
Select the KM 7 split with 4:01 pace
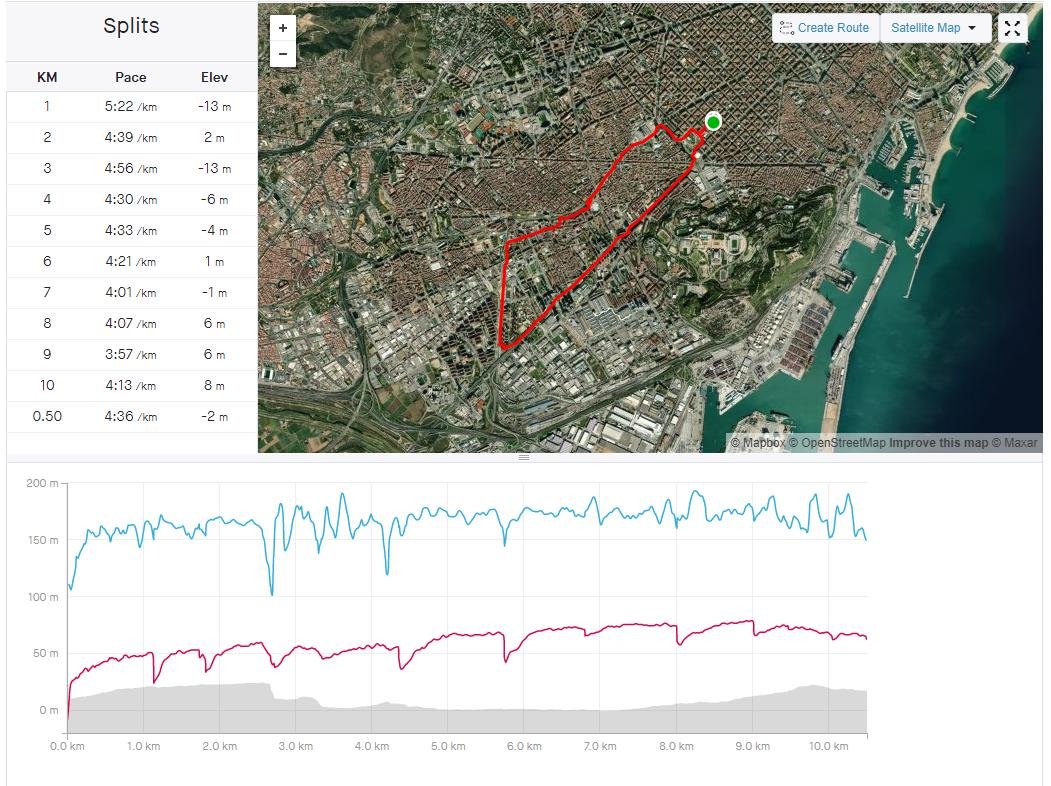coord(132,293)
